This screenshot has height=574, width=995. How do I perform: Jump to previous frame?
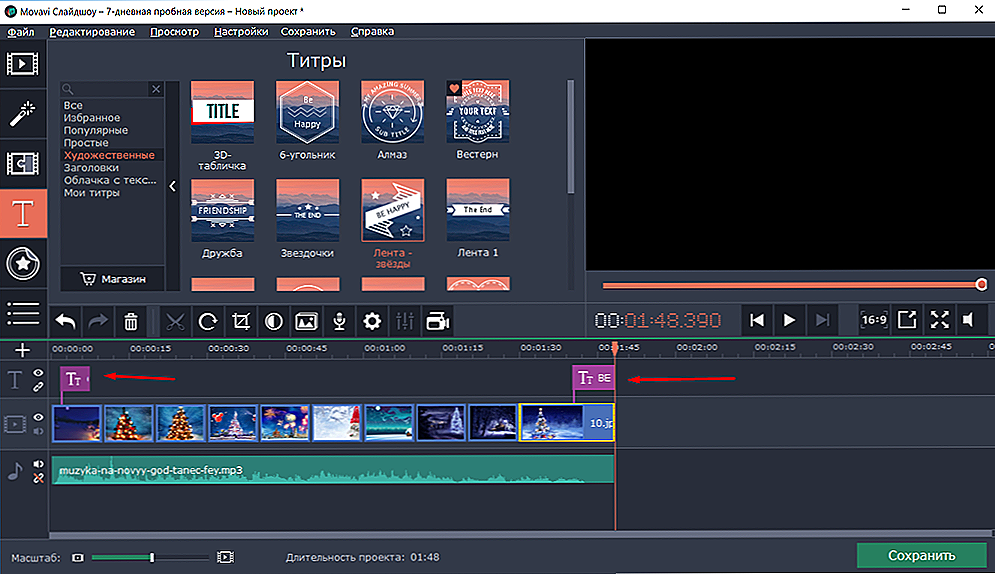pyautogui.click(x=756, y=320)
